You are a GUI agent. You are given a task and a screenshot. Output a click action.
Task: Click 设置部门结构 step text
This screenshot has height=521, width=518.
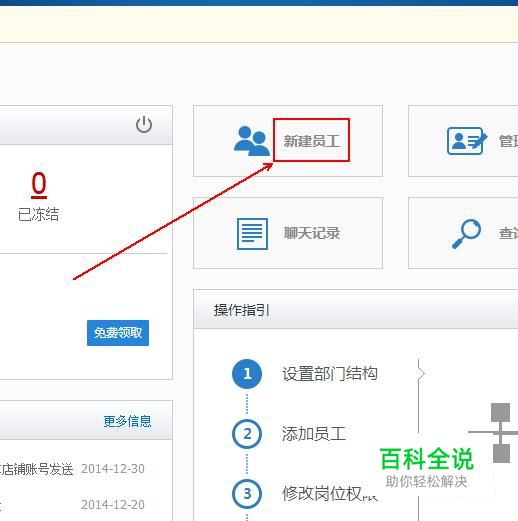click(x=330, y=373)
